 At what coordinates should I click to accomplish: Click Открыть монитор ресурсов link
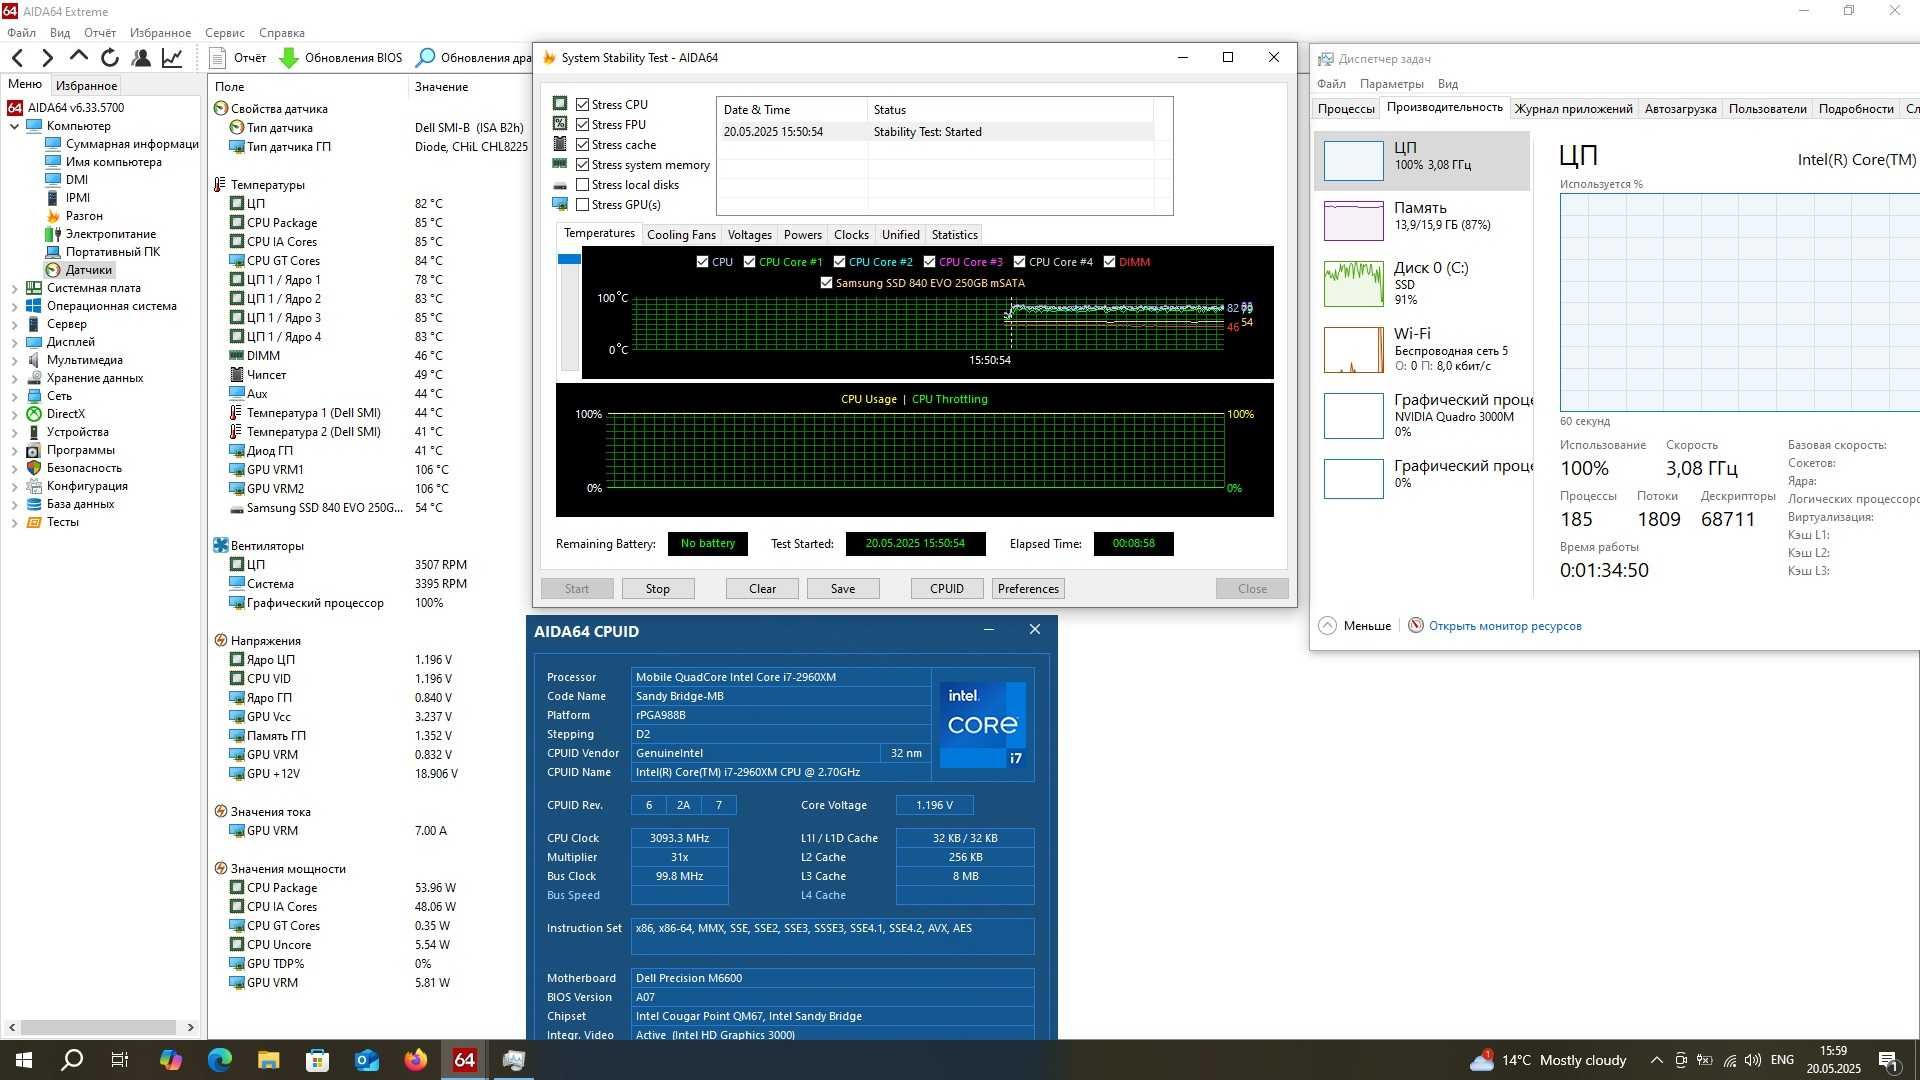pyautogui.click(x=1505, y=626)
